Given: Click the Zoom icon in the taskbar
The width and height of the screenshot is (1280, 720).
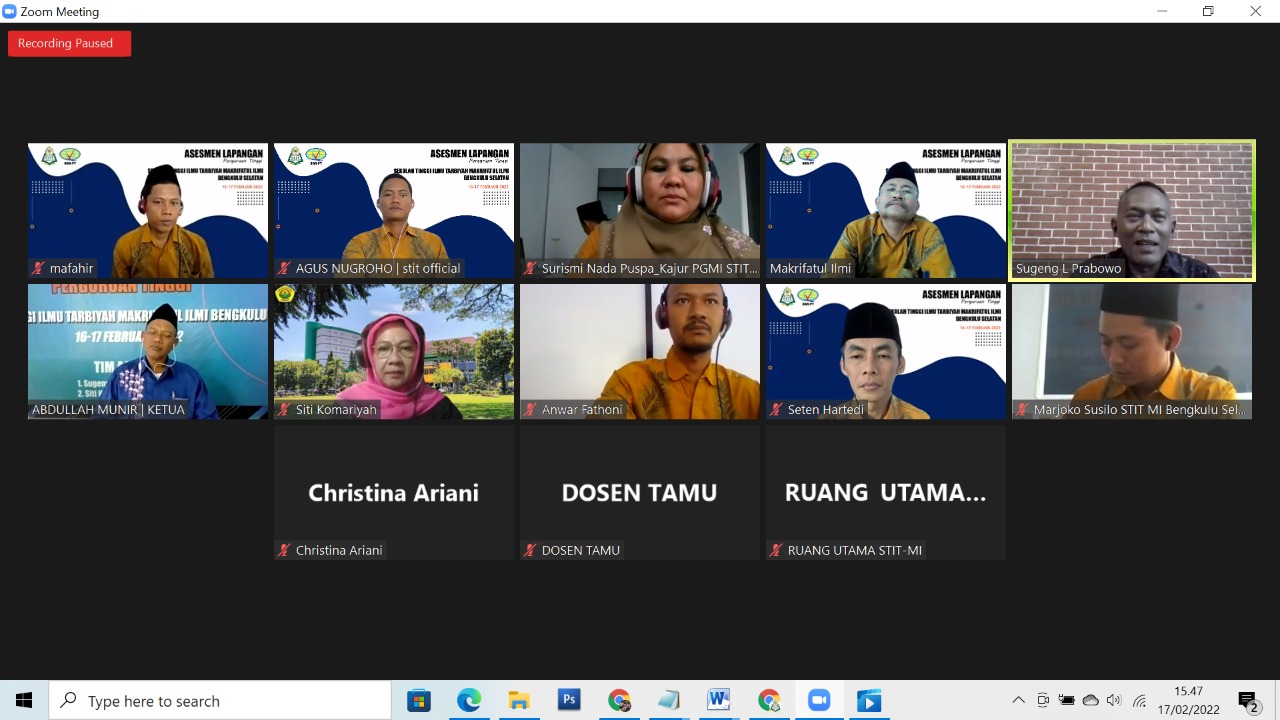Looking at the screenshot, I should [x=819, y=701].
